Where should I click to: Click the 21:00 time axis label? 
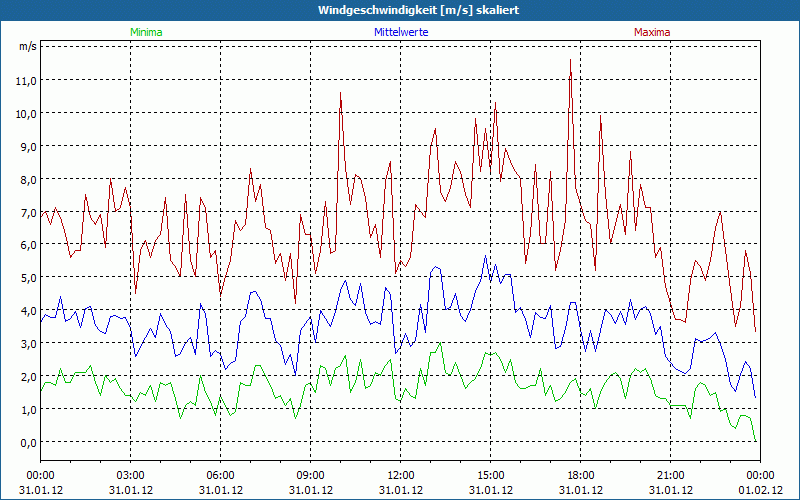point(670,476)
